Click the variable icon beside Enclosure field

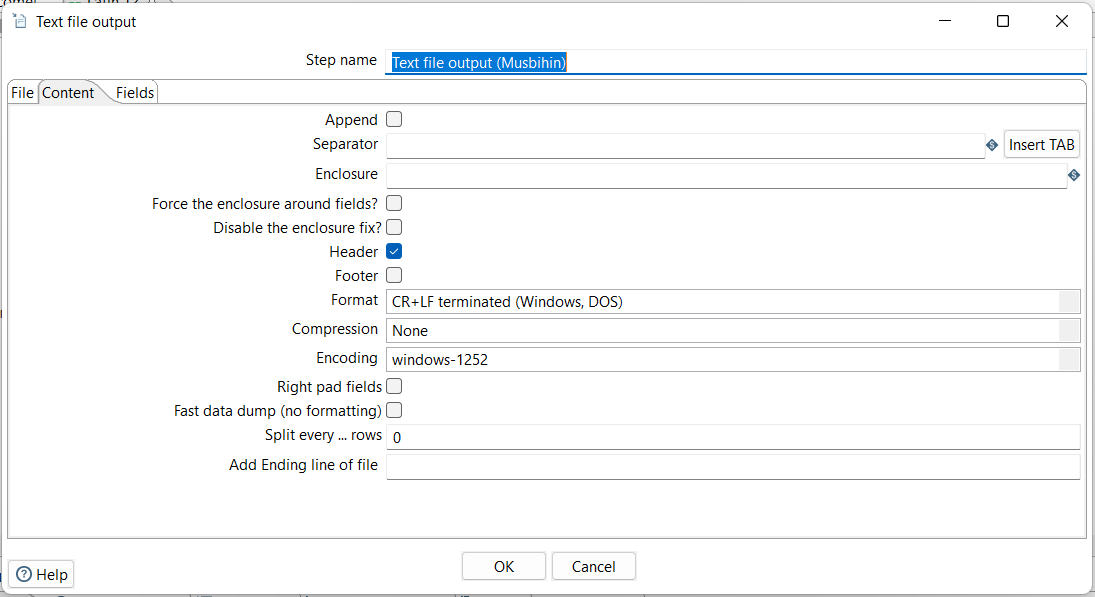tap(1074, 175)
